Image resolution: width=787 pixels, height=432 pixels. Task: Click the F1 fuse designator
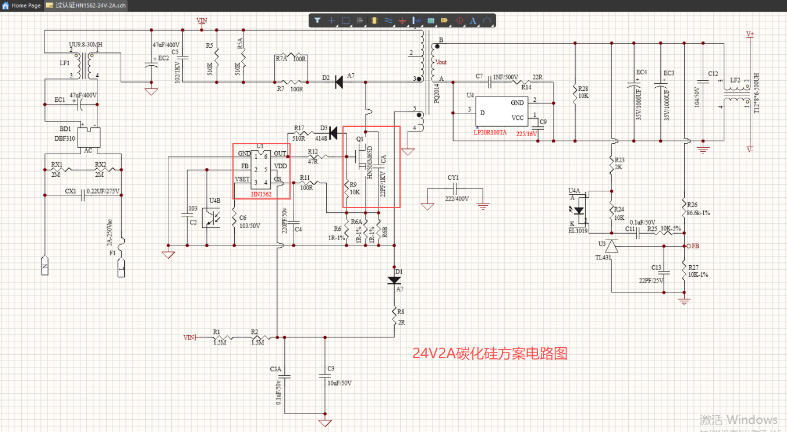(x=112, y=253)
